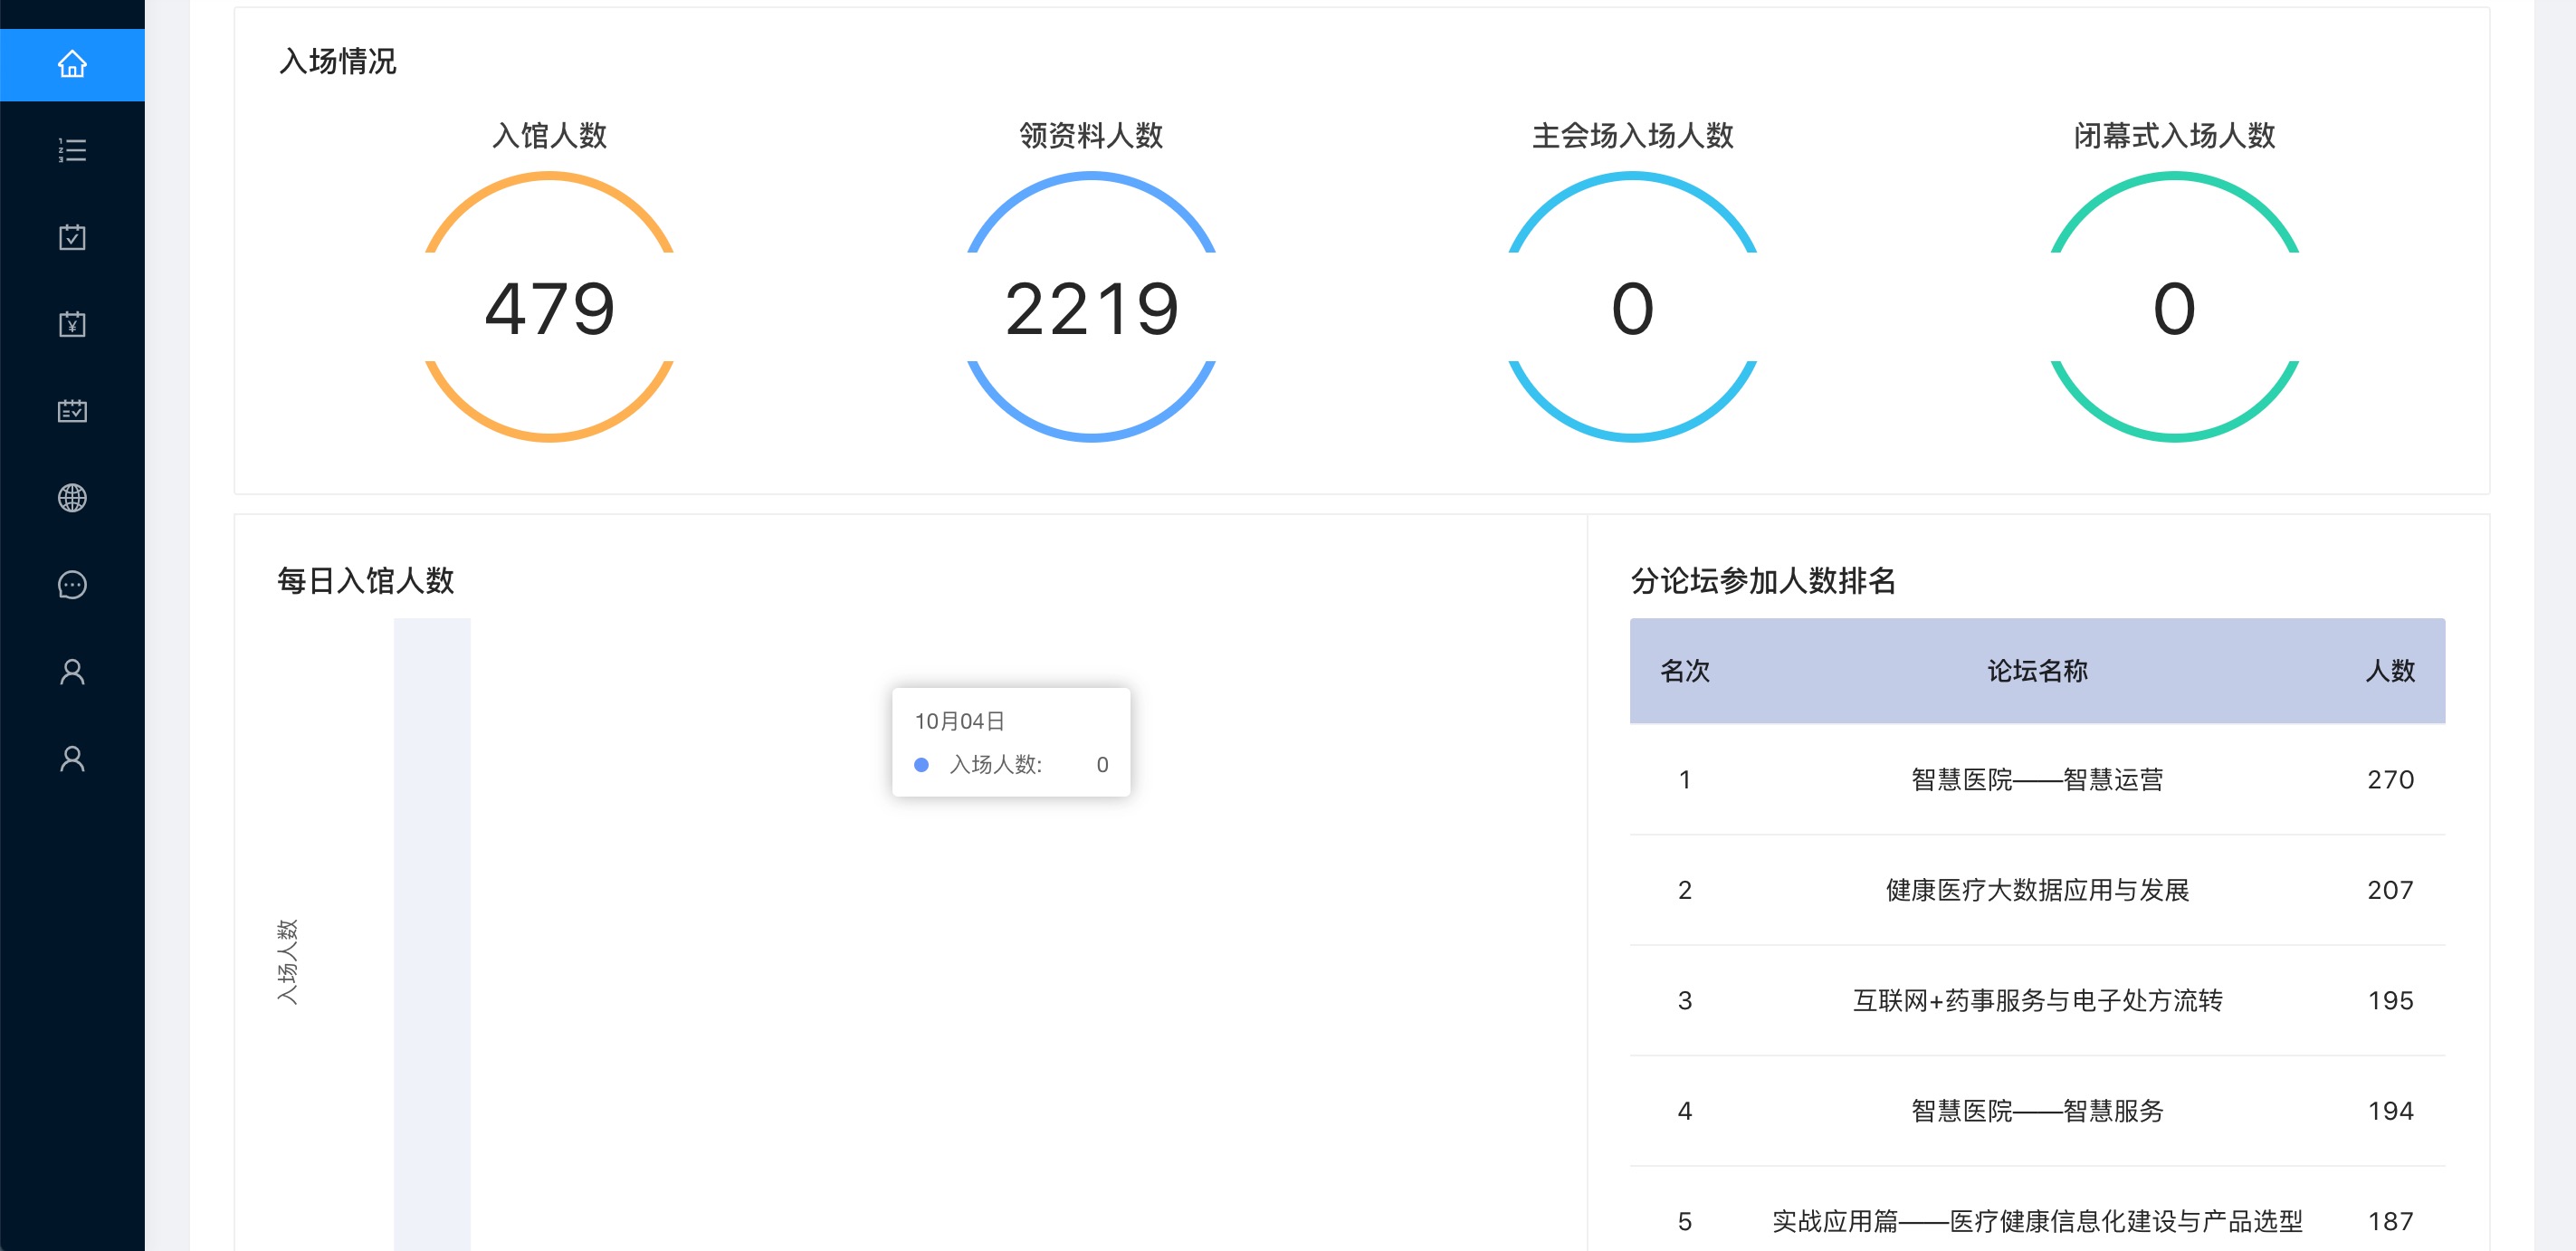The height and width of the screenshot is (1251, 2576).
Task: Click the 10月04日 tooltip date
Action: click(959, 721)
